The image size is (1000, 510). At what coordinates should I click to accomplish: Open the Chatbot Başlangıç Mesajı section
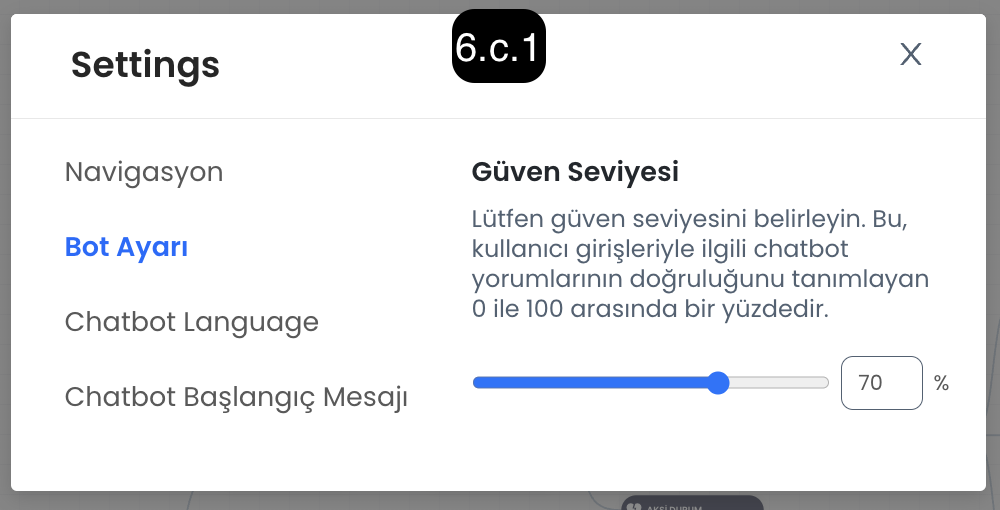point(236,397)
